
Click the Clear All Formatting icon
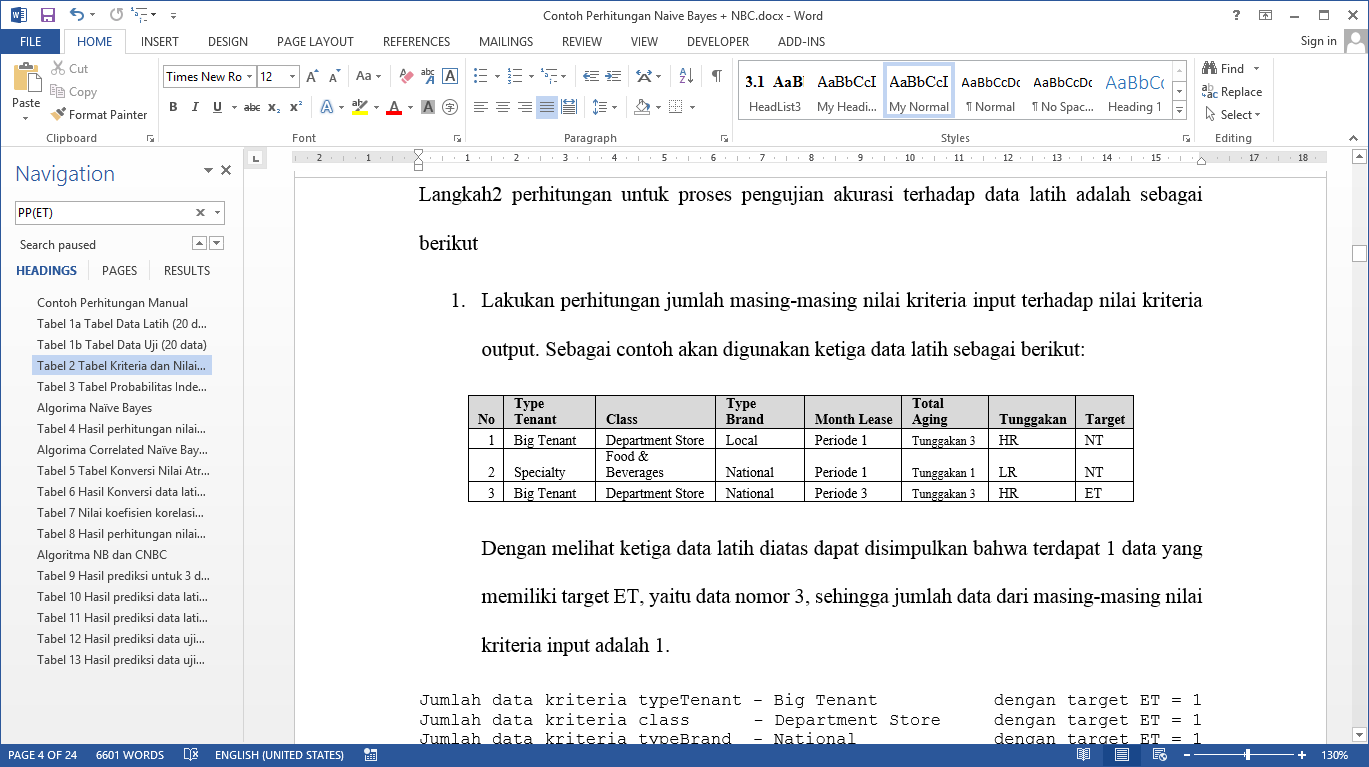click(x=406, y=76)
